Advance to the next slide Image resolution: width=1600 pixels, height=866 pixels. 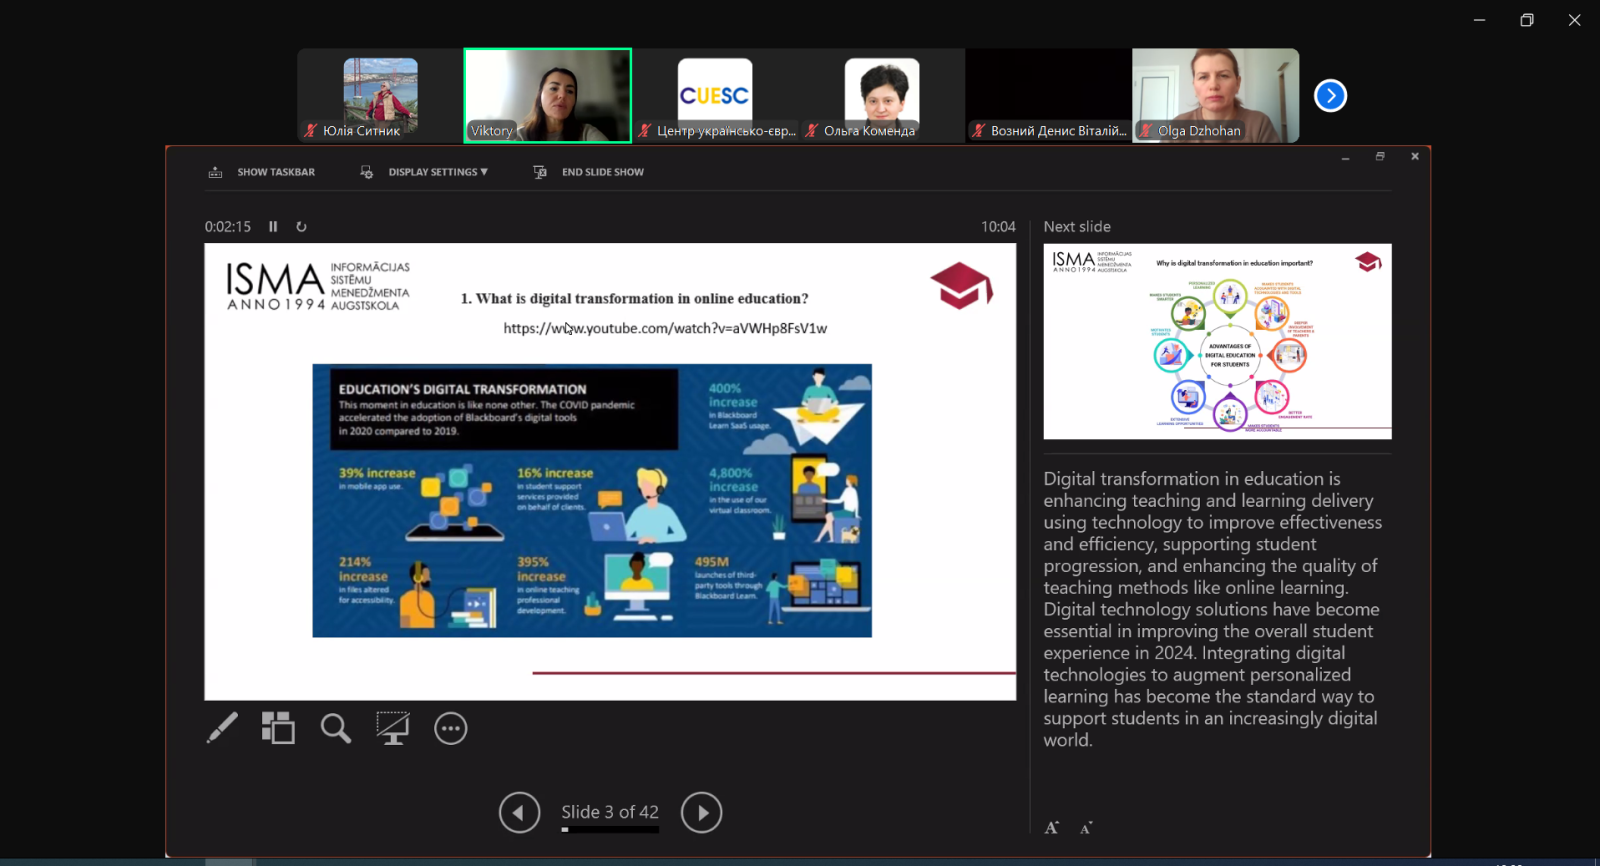tap(702, 813)
